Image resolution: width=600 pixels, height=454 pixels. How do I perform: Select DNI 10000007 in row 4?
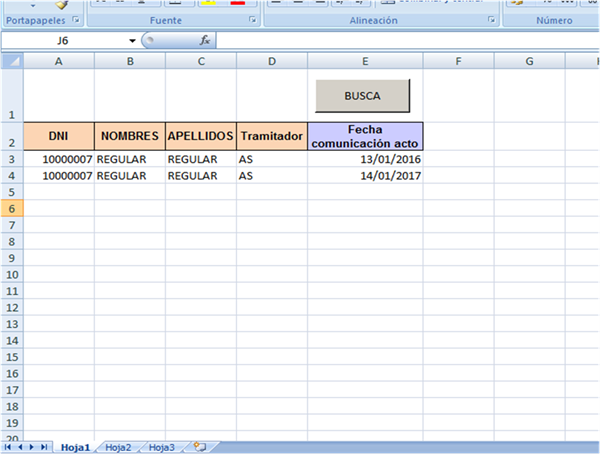(59, 176)
